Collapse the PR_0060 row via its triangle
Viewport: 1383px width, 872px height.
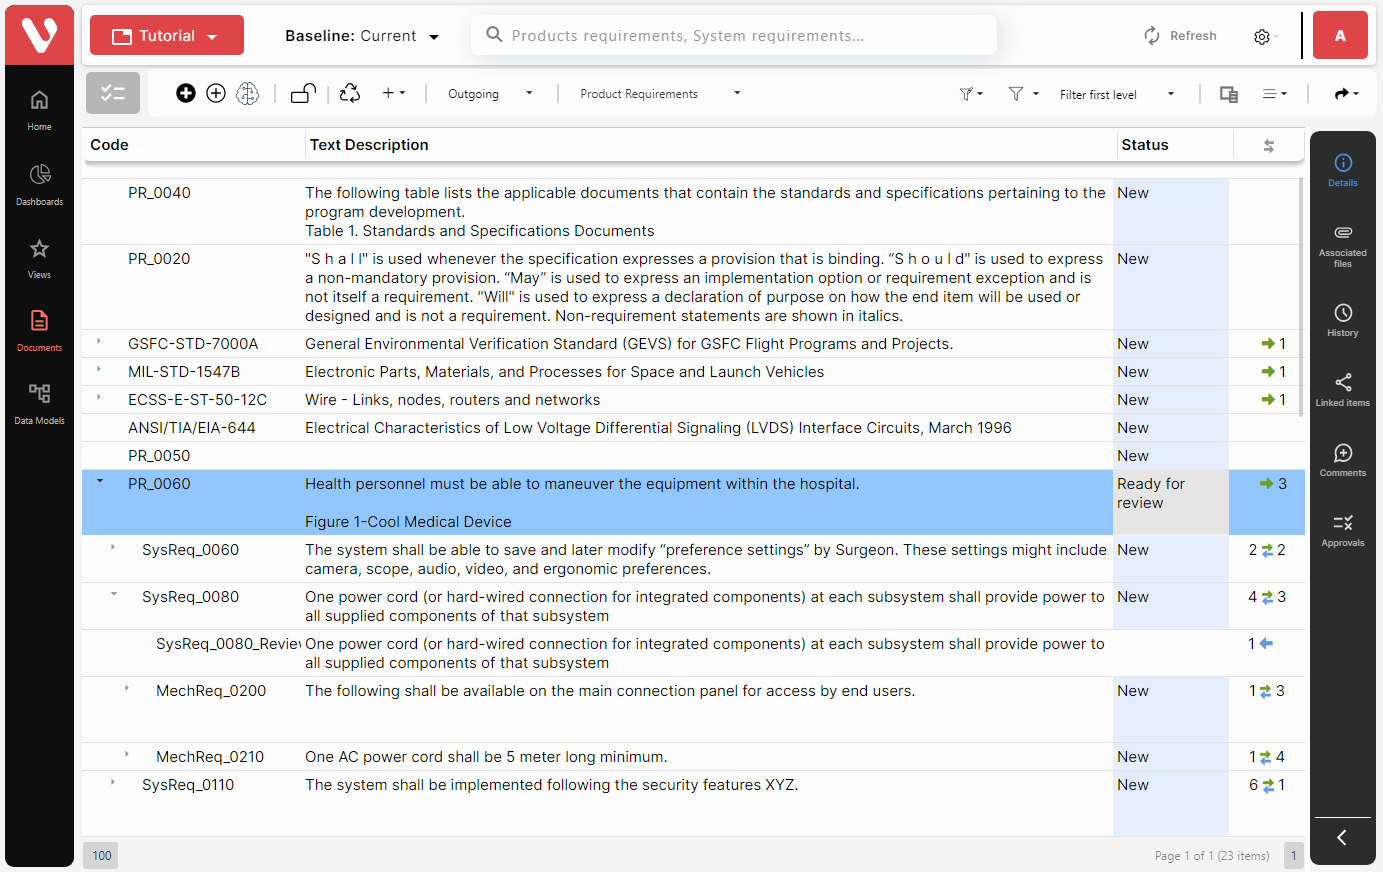pos(99,480)
